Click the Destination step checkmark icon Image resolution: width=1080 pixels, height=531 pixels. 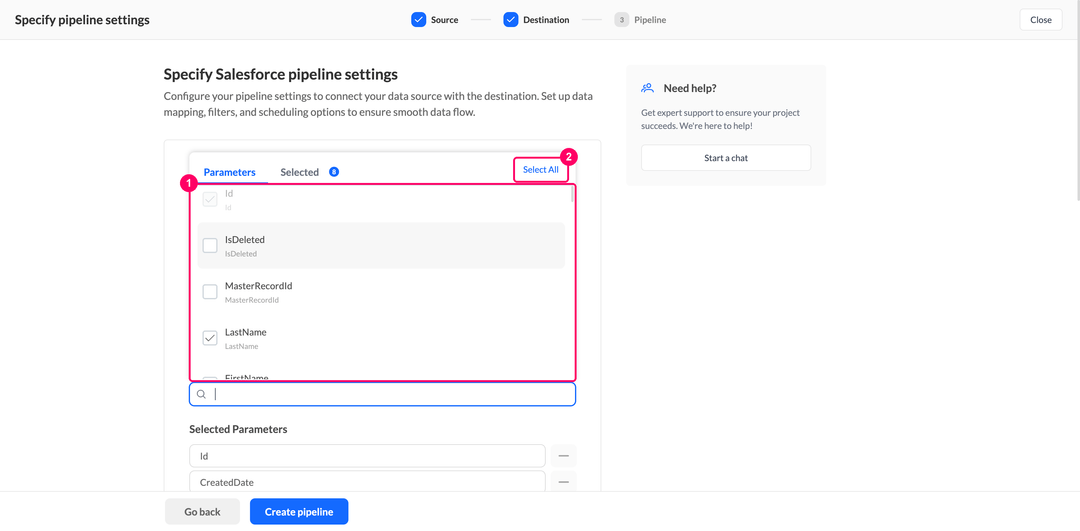pyautogui.click(x=510, y=20)
